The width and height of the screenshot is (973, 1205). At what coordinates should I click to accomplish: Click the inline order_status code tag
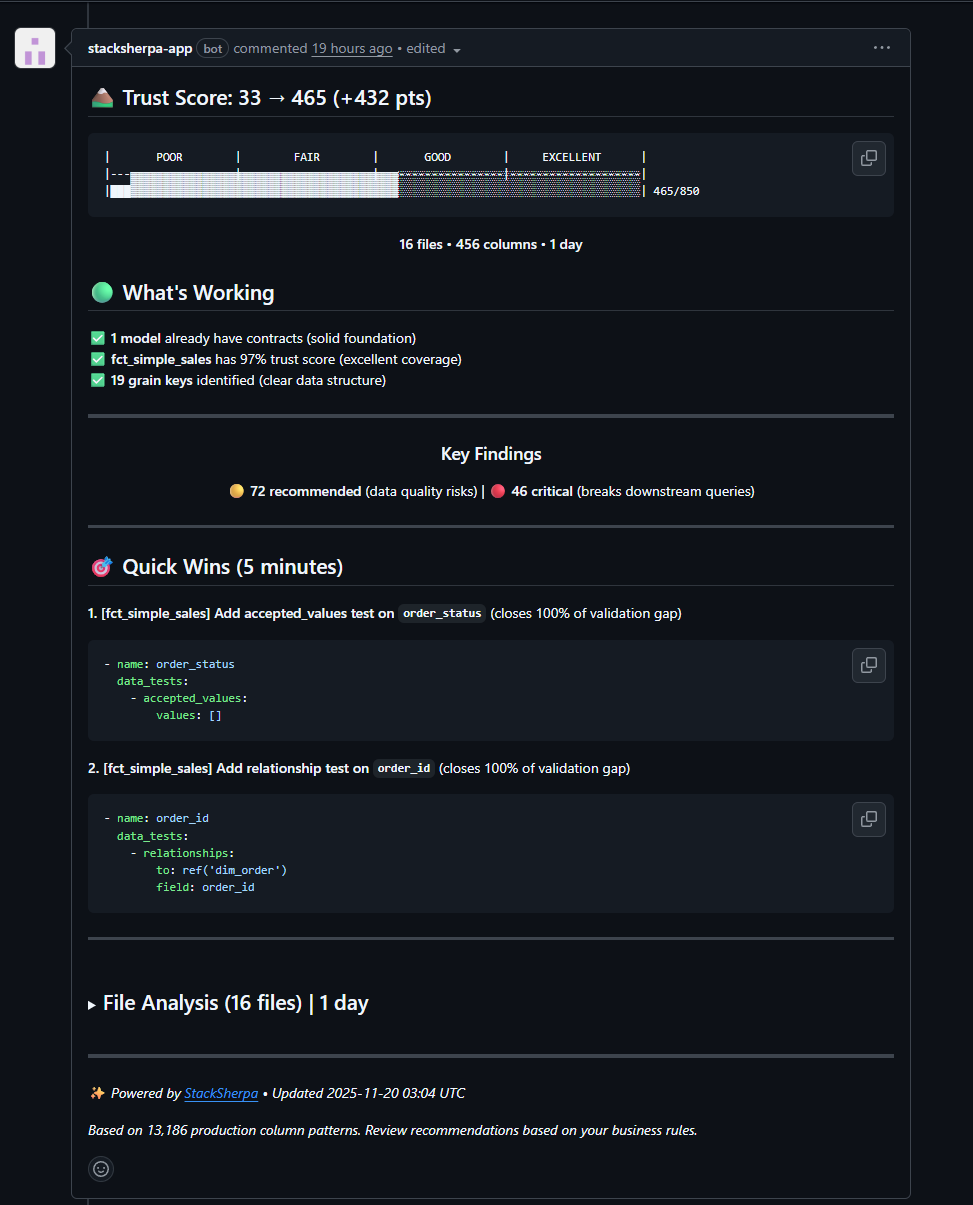coord(442,614)
